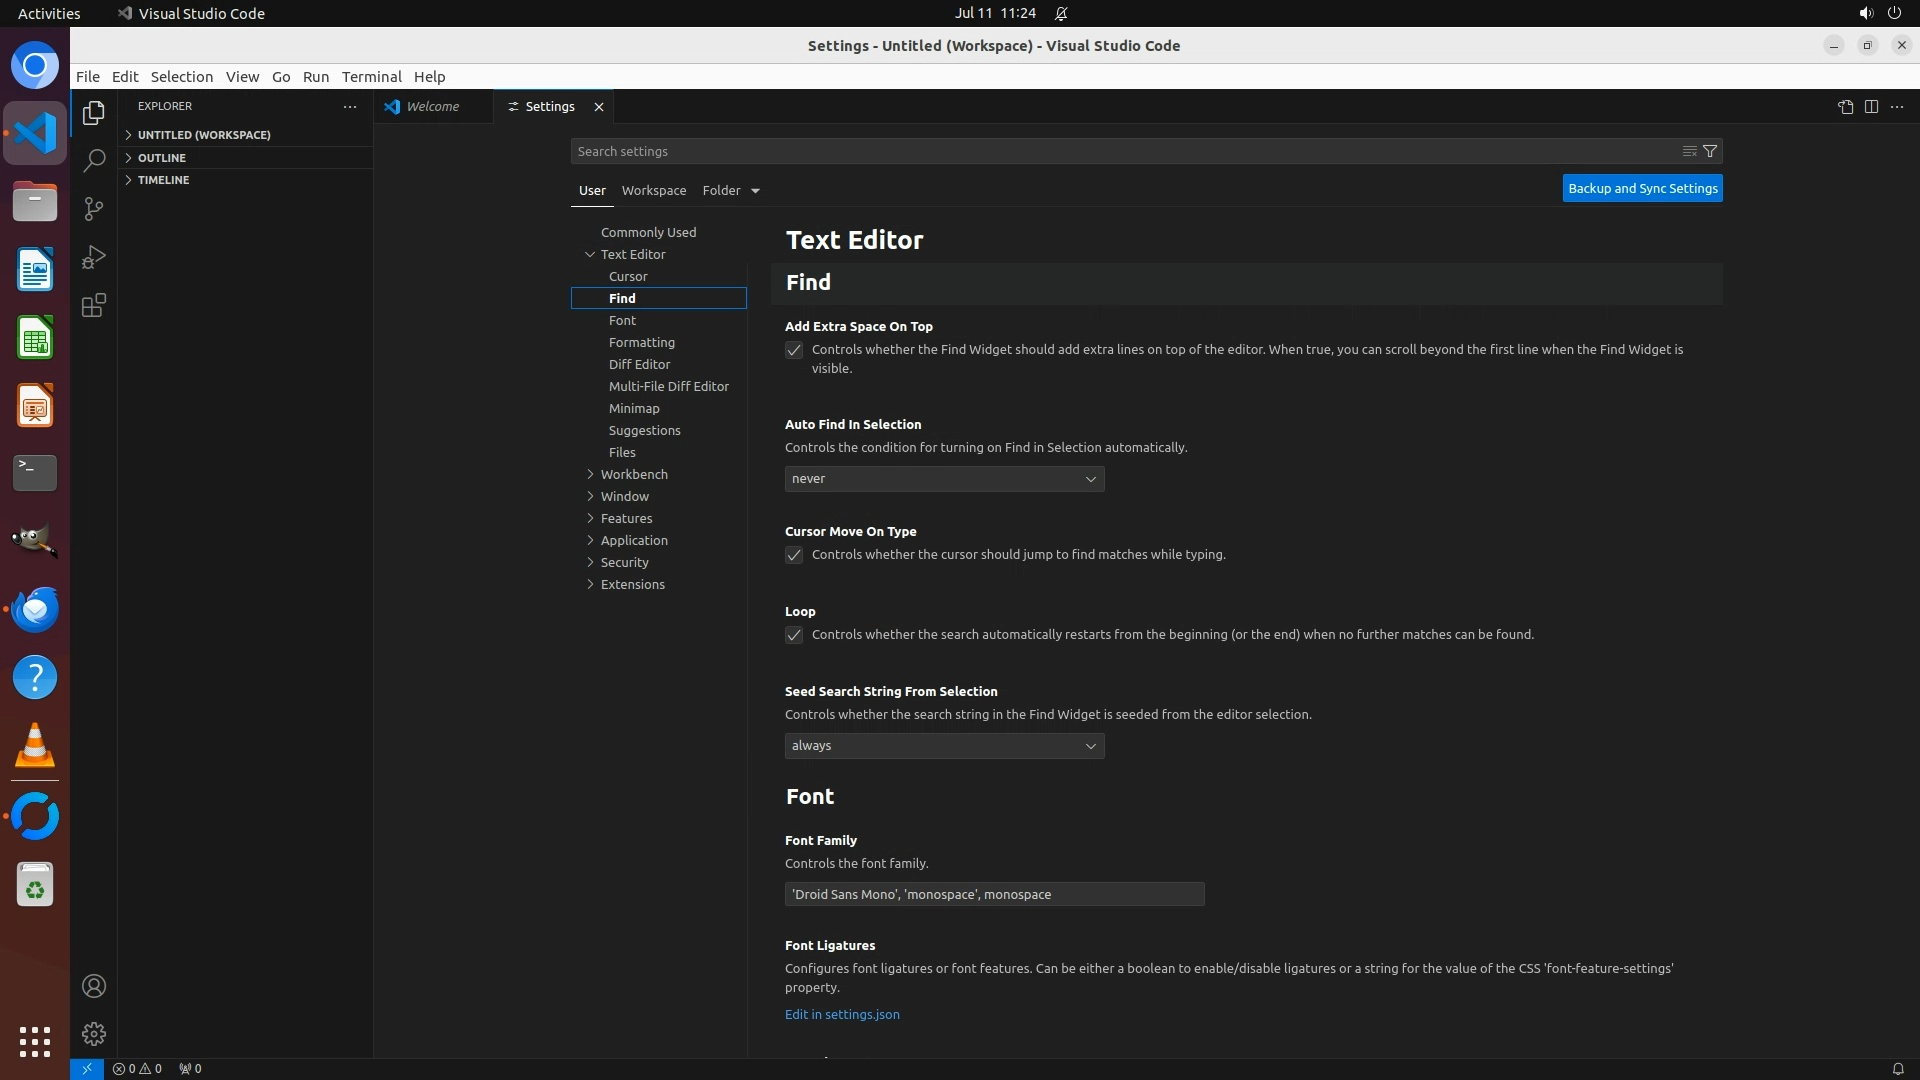Open the Terminal menu
The image size is (1920, 1080).
point(371,77)
